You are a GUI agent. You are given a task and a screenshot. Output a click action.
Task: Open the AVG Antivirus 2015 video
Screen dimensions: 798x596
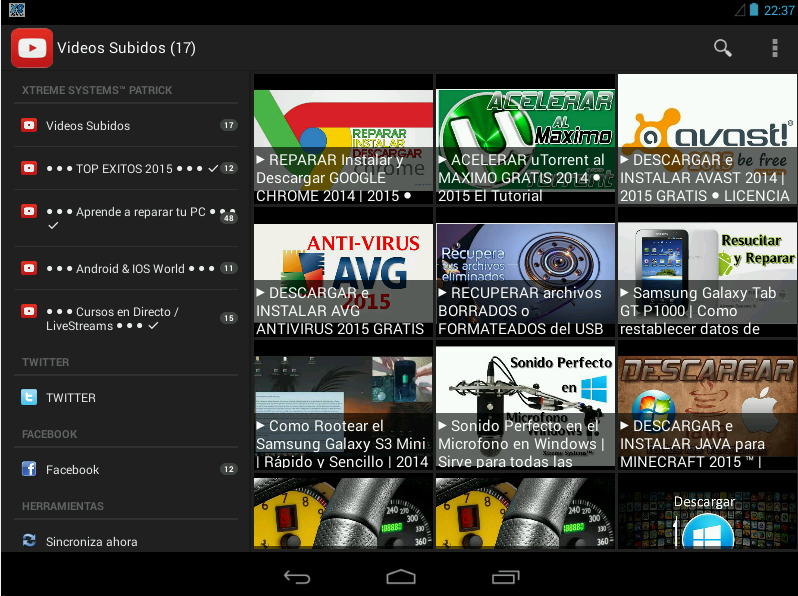[x=343, y=272]
